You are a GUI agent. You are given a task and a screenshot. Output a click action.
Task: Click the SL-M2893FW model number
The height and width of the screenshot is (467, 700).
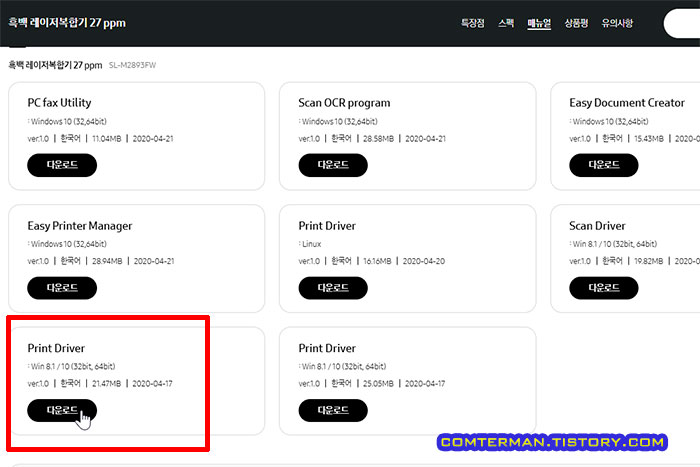pos(133,65)
